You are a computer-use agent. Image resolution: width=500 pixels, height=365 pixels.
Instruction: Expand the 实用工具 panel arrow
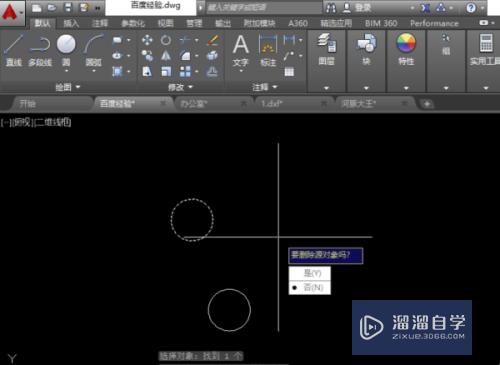[486, 88]
